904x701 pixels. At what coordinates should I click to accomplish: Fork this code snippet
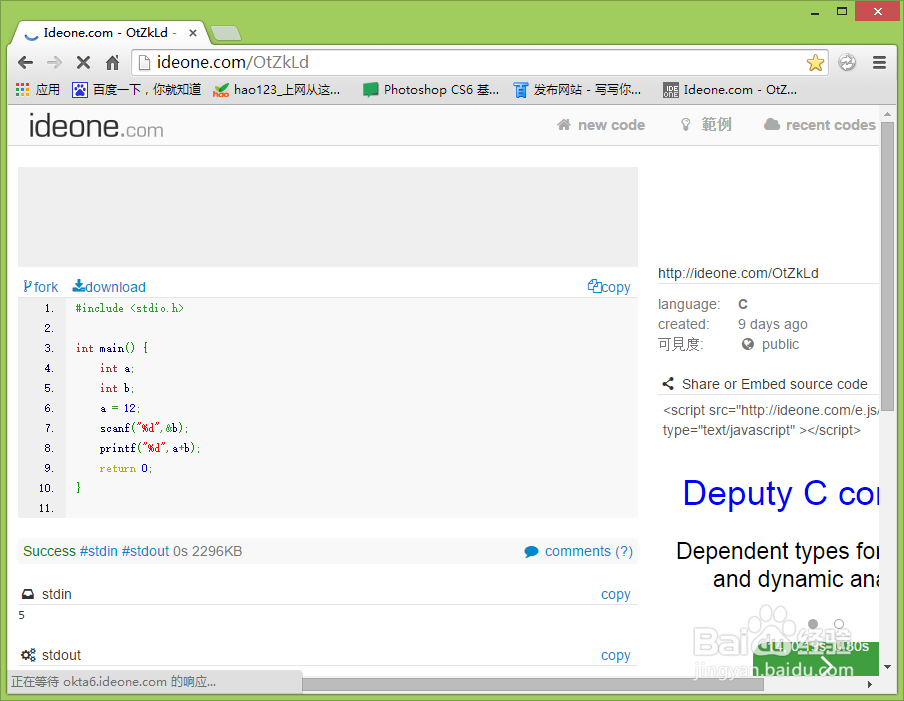(40, 287)
